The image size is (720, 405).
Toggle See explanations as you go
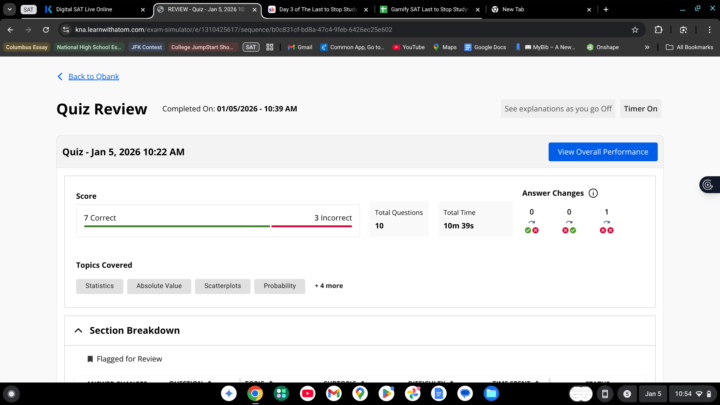(557, 109)
